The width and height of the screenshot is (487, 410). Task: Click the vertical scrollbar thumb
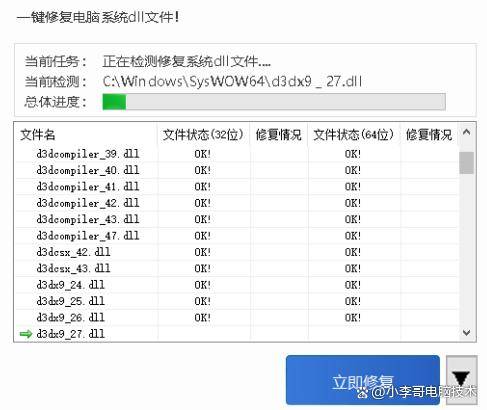466,163
